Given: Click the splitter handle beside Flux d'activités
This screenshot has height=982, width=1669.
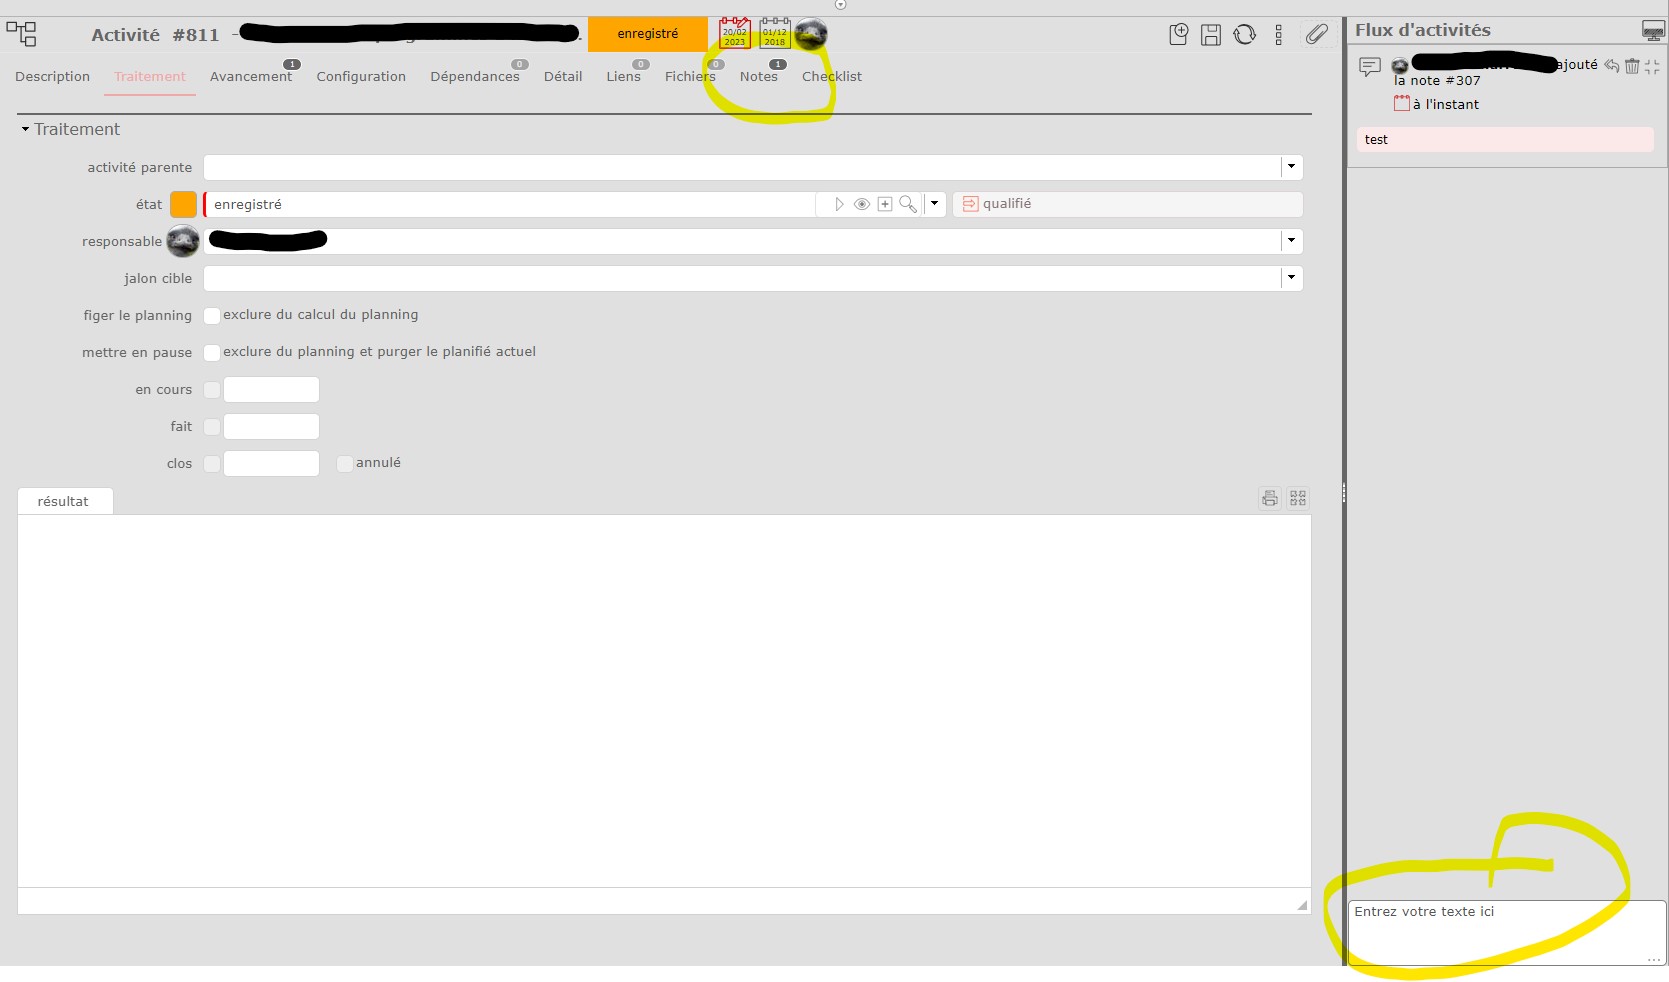Looking at the screenshot, I should pyautogui.click(x=1343, y=492).
